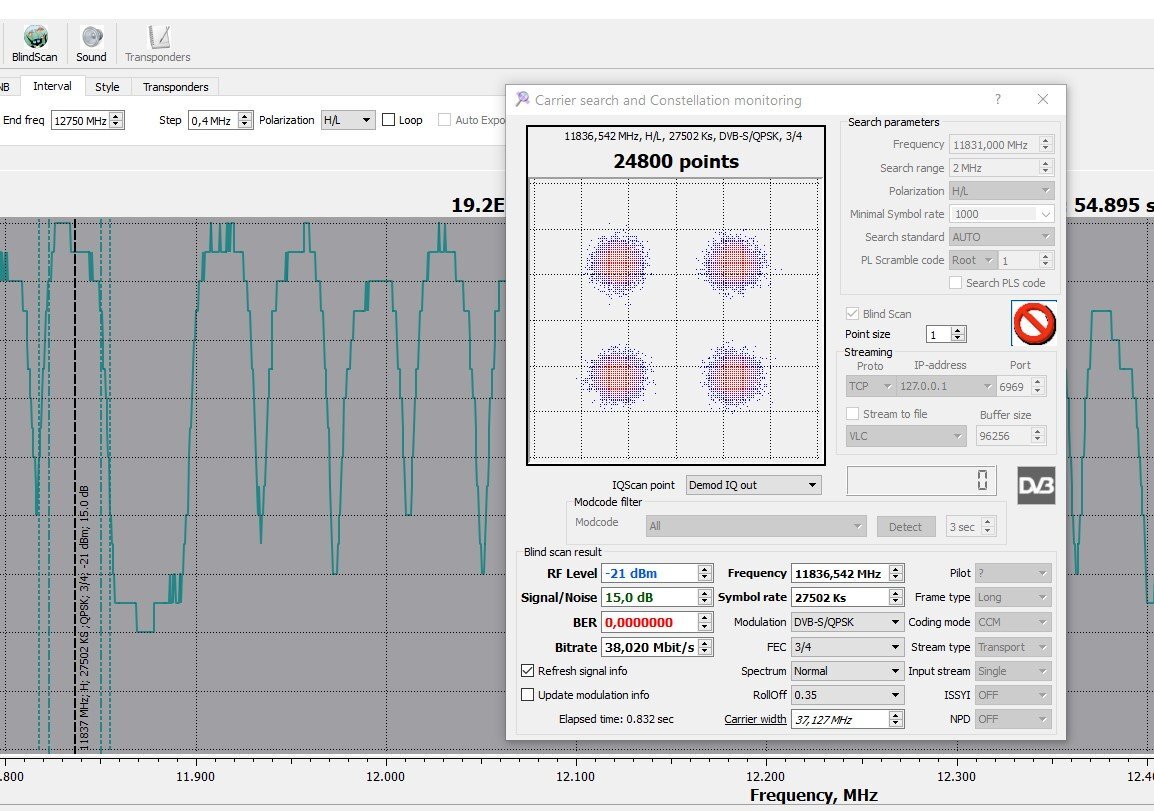Click the dialog help question mark
This screenshot has width=1154, height=811.
(x=997, y=100)
